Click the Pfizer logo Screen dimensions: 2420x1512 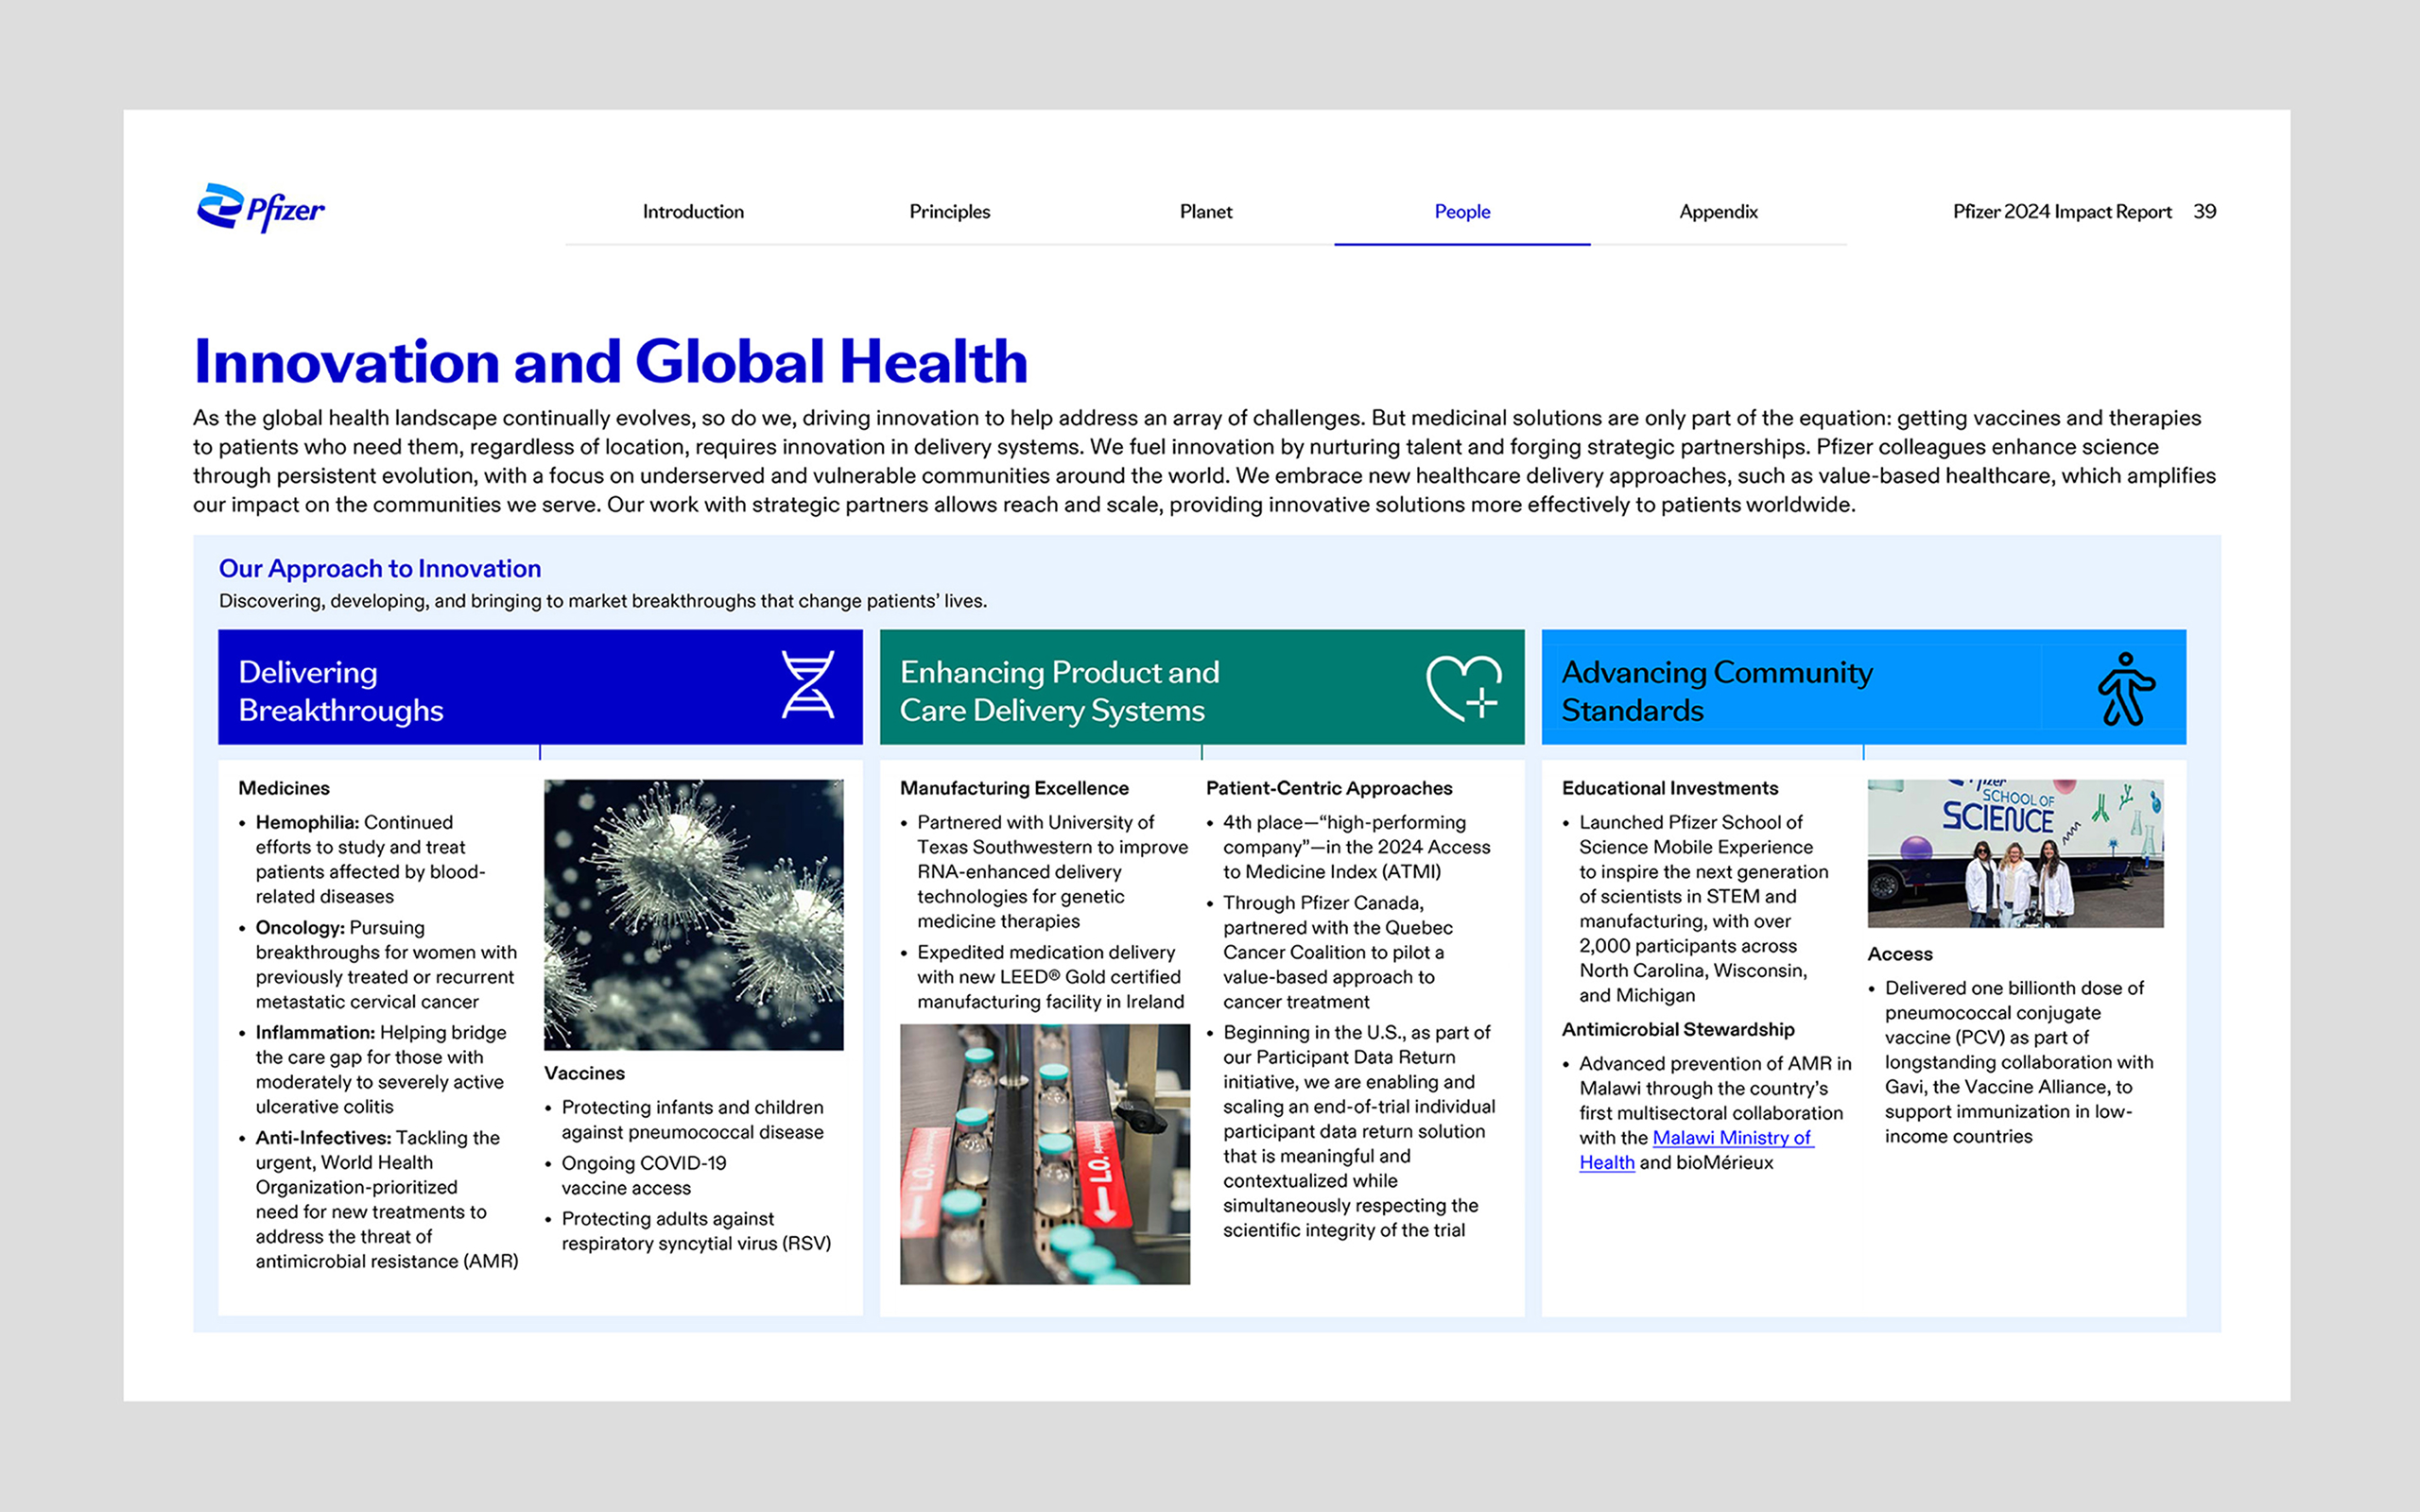[261, 208]
